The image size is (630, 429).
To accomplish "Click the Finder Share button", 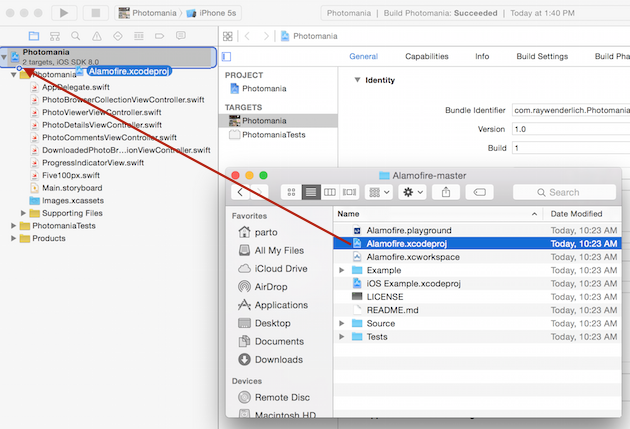I will [x=446, y=192].
